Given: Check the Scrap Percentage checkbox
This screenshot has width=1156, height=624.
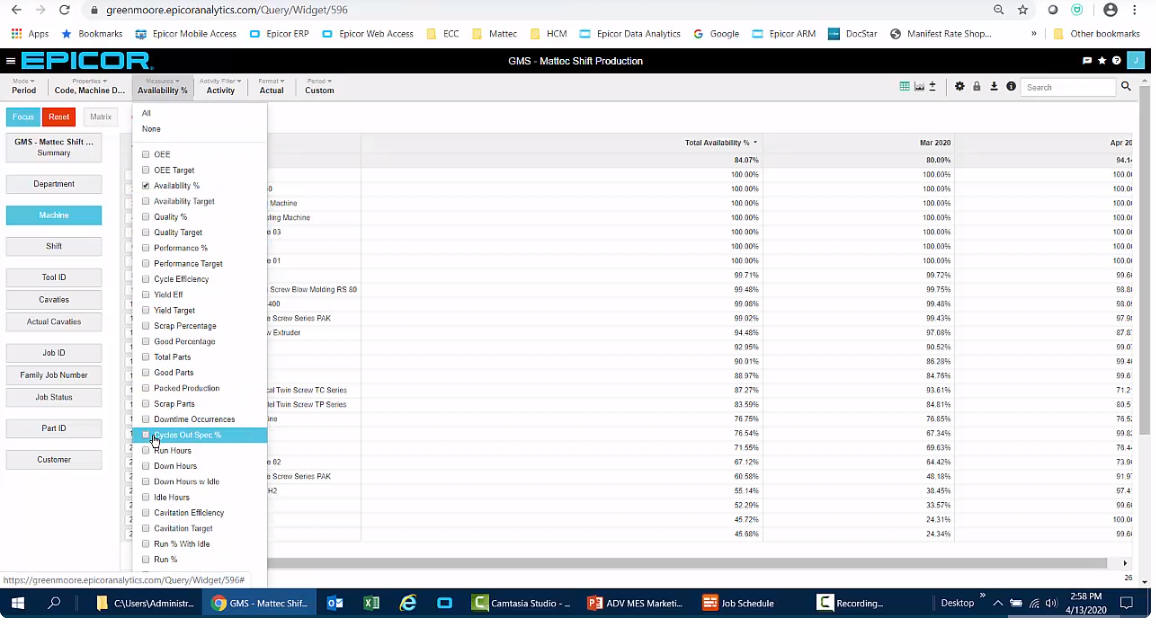Looking at the screenshot, I should click(x=145, y=325).
